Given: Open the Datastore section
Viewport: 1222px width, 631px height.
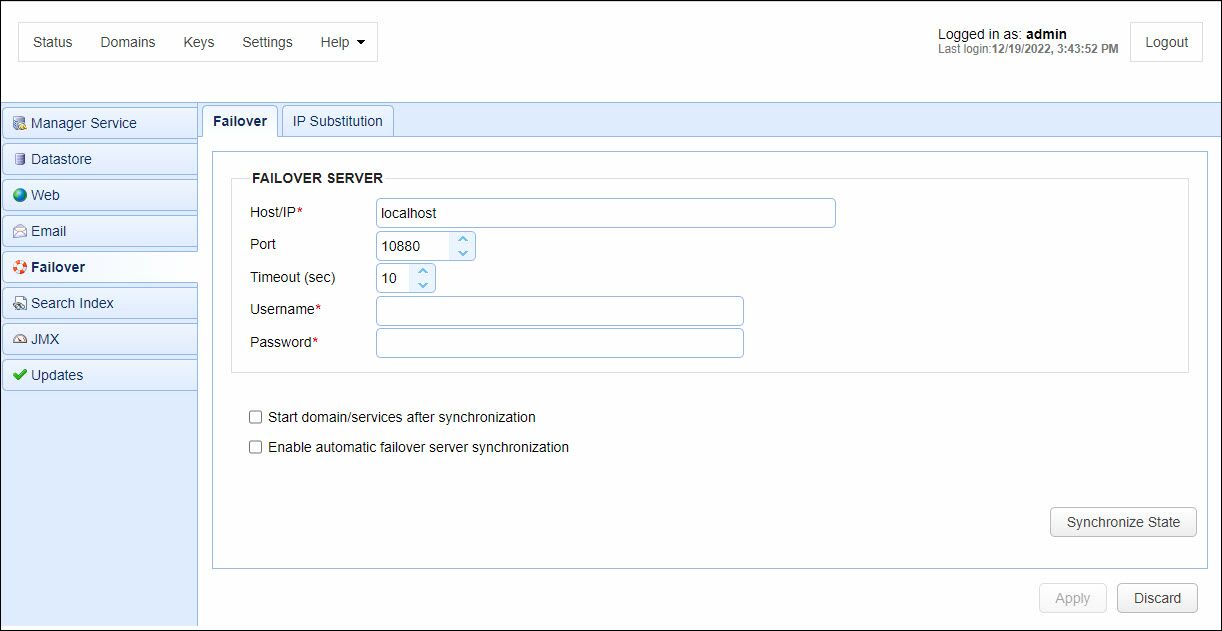Looking at the screenshot, I should [x=100, y=159].
